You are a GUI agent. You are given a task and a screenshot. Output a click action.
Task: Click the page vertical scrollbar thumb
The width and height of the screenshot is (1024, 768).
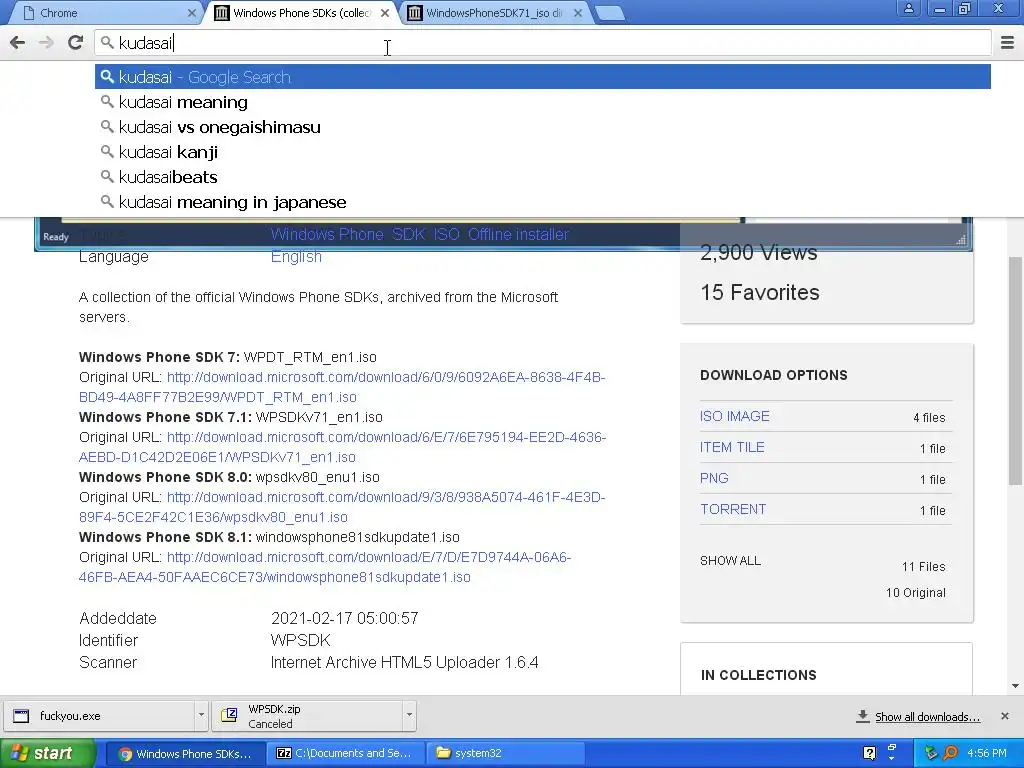tap(1016, 370)
